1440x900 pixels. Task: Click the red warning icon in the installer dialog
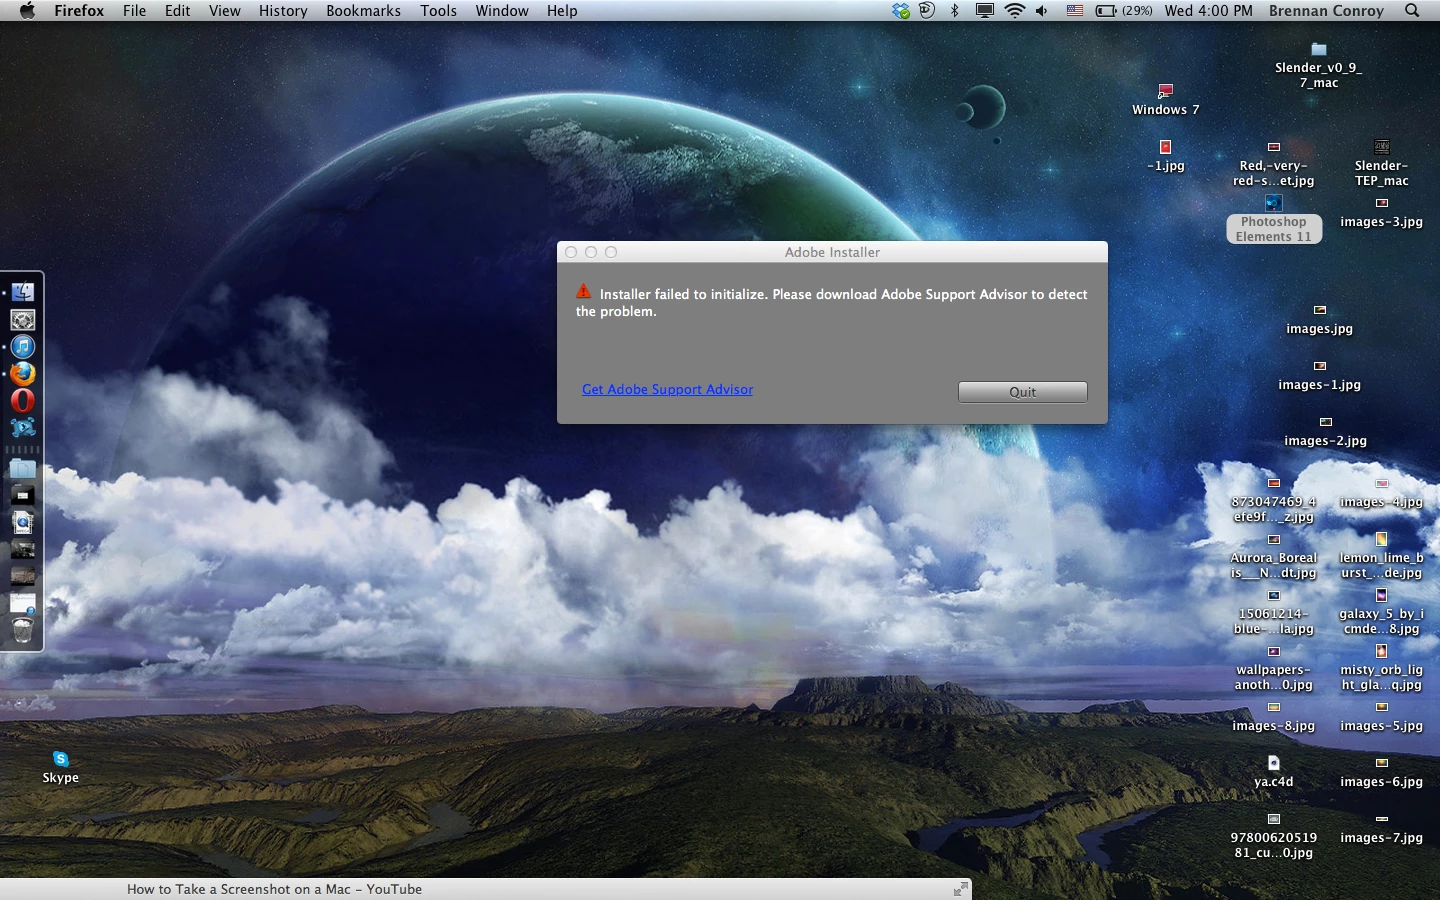pos(584,291)
